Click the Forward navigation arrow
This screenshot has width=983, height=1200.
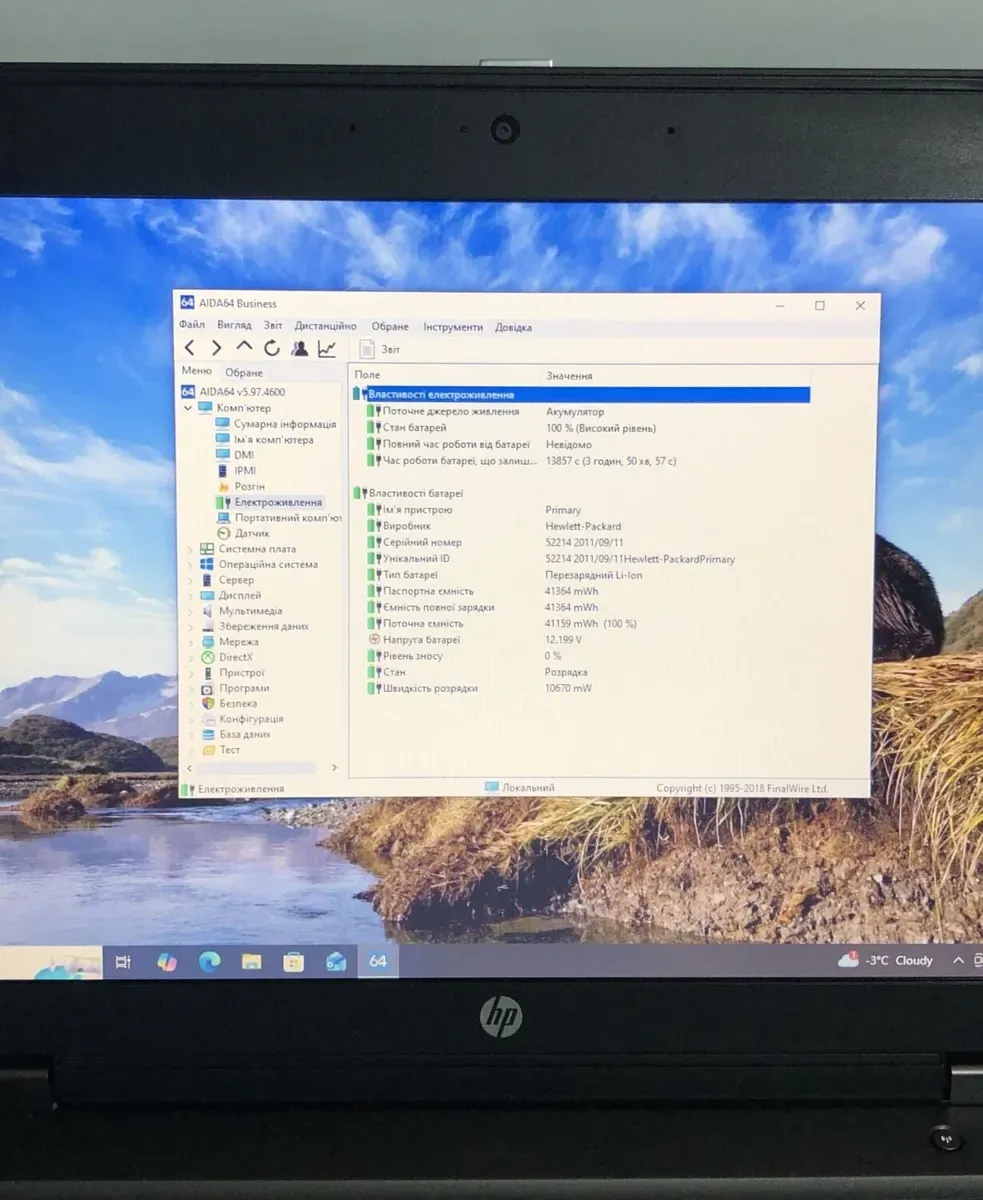tap(216, 348)
